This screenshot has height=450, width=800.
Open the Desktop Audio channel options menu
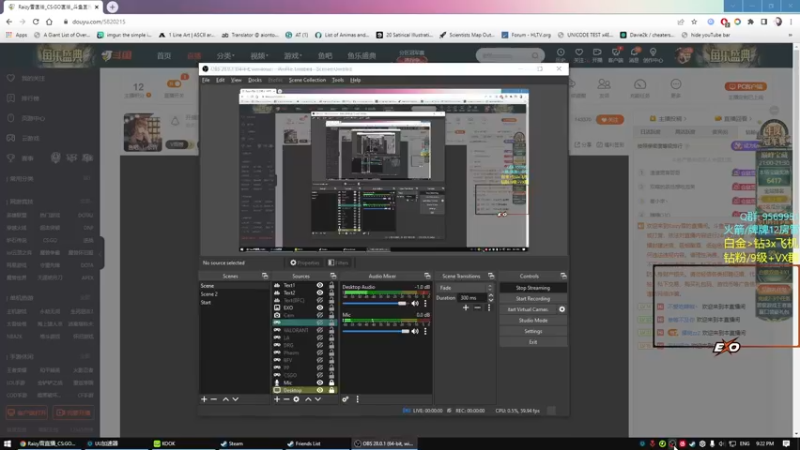point(425,304)
